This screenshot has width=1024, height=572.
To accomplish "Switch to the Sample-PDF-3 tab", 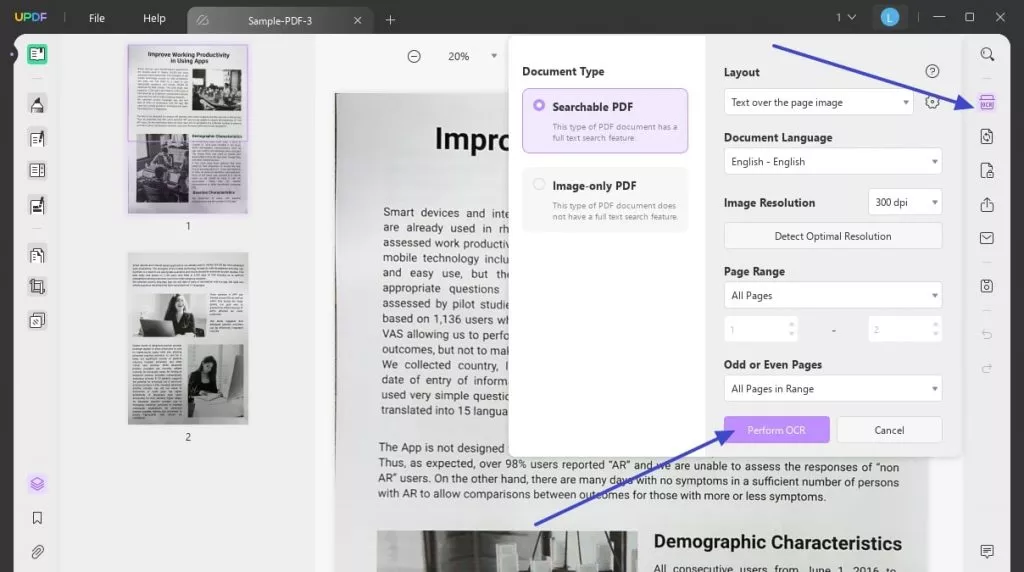I will click(280, 21).
